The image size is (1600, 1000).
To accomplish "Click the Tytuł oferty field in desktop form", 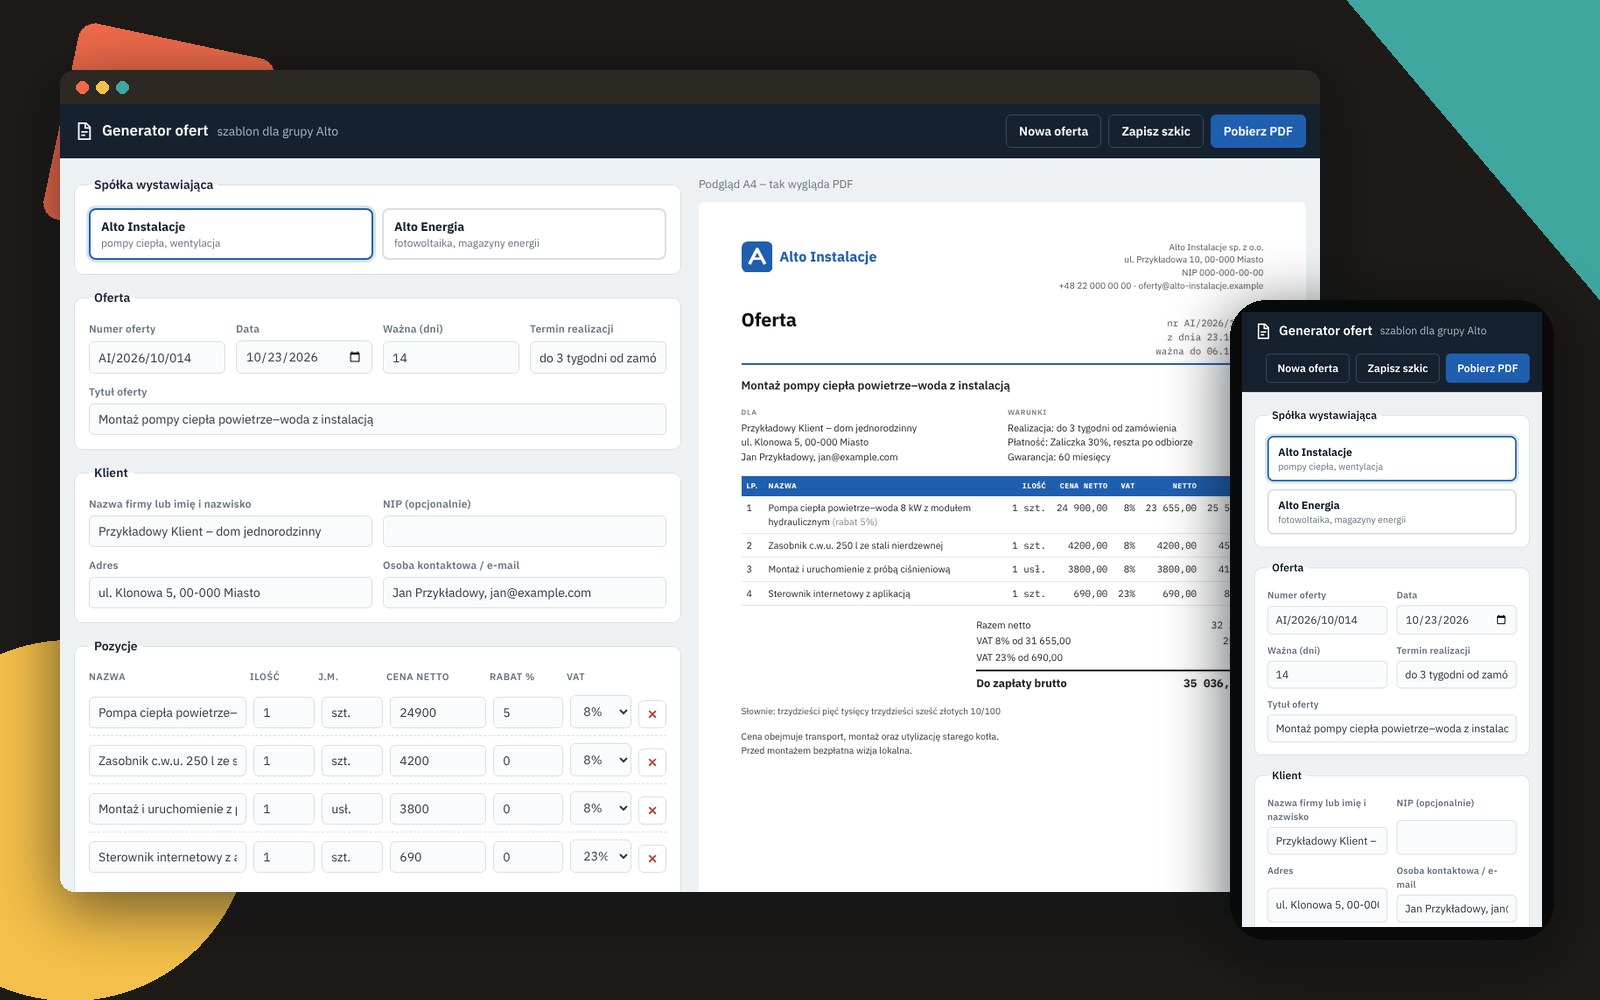I will [x=377, y=419].
